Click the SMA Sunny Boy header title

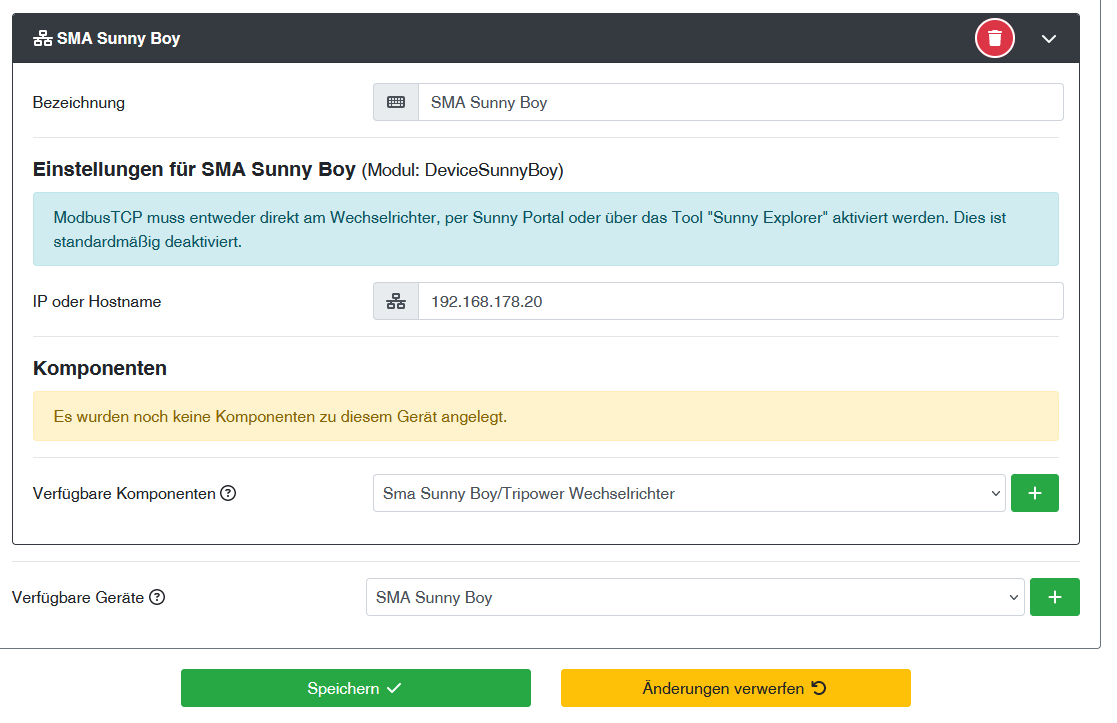pos(118,39)
